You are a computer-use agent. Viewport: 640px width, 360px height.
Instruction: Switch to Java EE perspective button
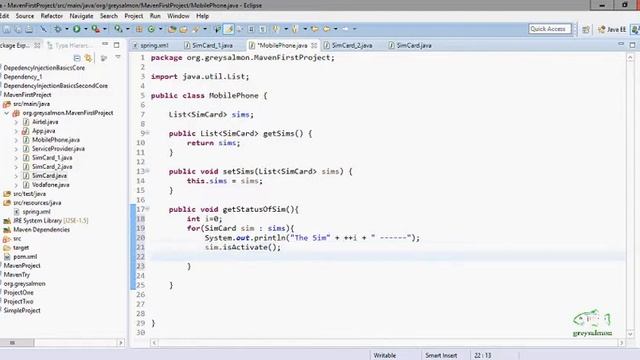tap(612, 29)
